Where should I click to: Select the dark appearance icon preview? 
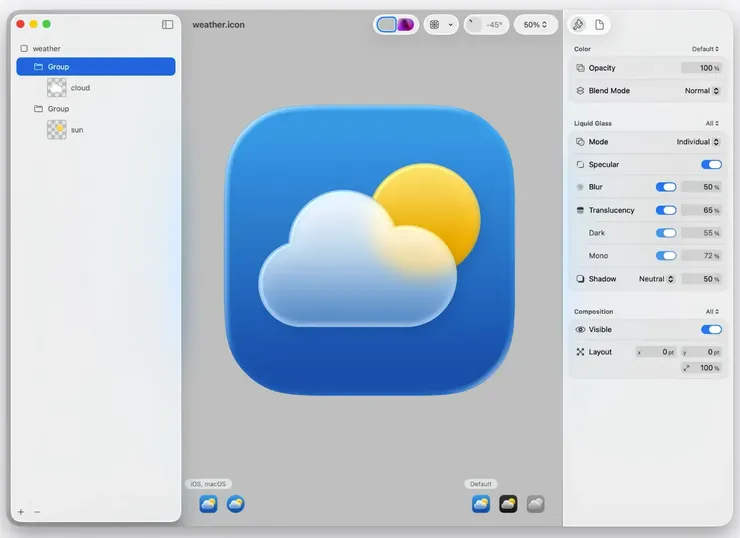[x=508, y=504]
